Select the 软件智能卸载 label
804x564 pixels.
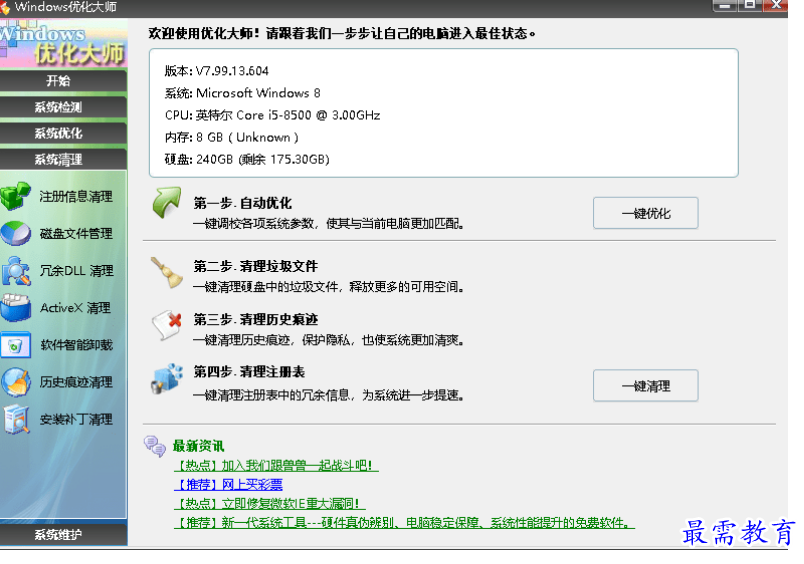(x=76, y=345)
